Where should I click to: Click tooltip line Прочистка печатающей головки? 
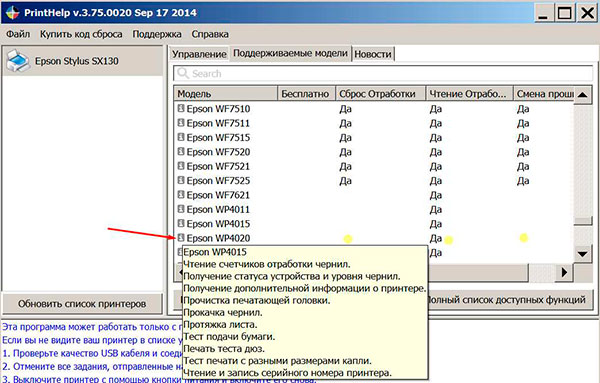(256, 300)
